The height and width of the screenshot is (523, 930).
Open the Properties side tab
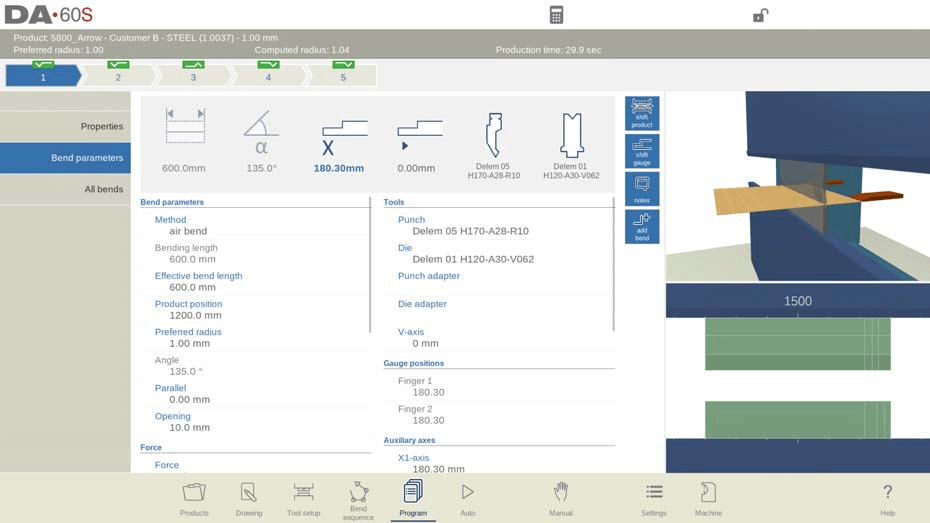click(x=65, y=126)
